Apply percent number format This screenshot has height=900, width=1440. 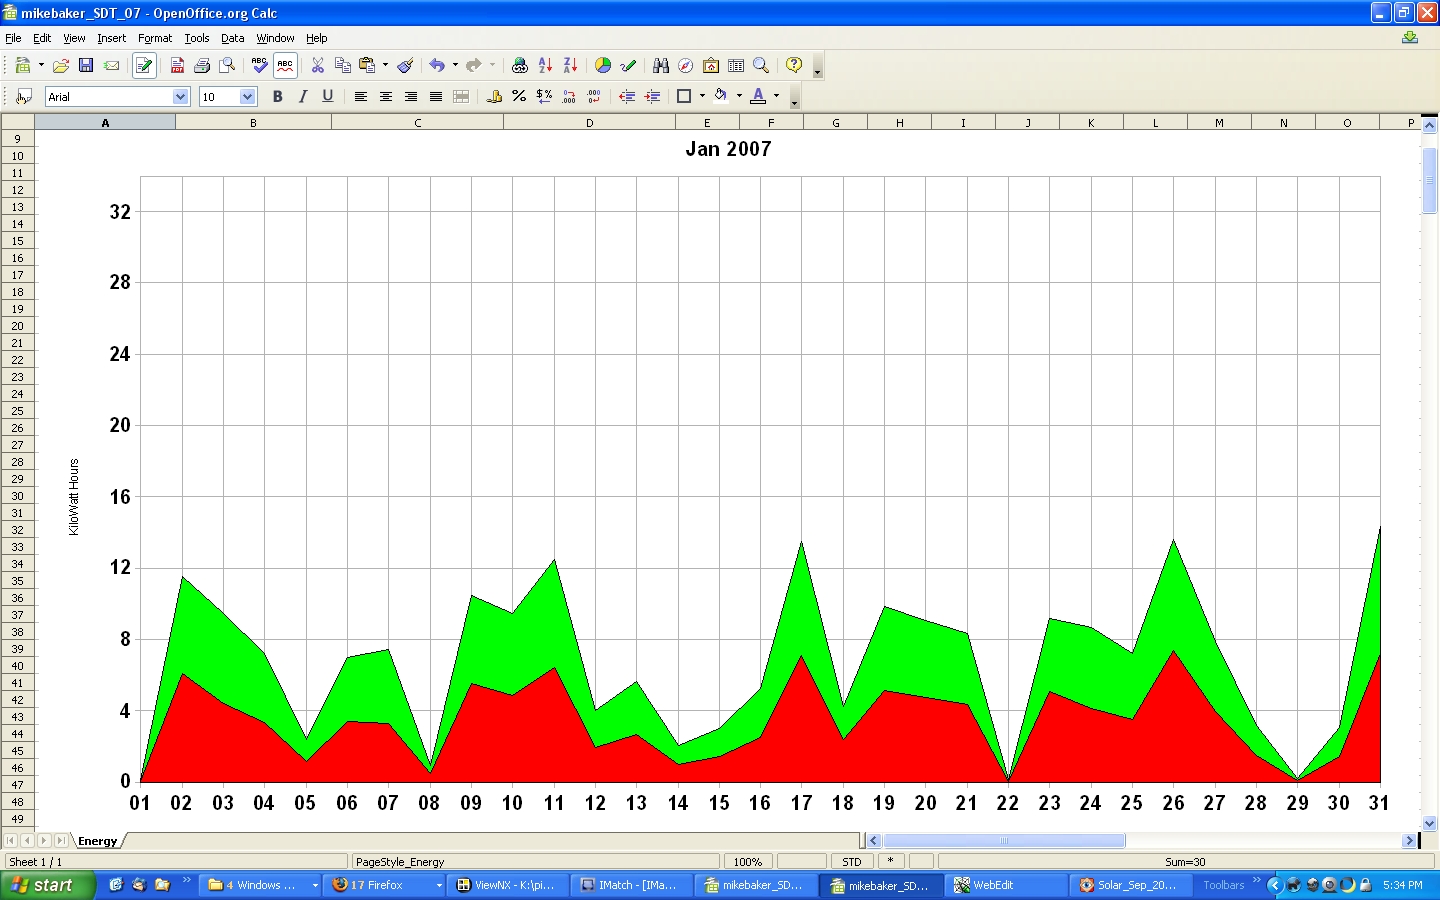click(x=519, y=97)
